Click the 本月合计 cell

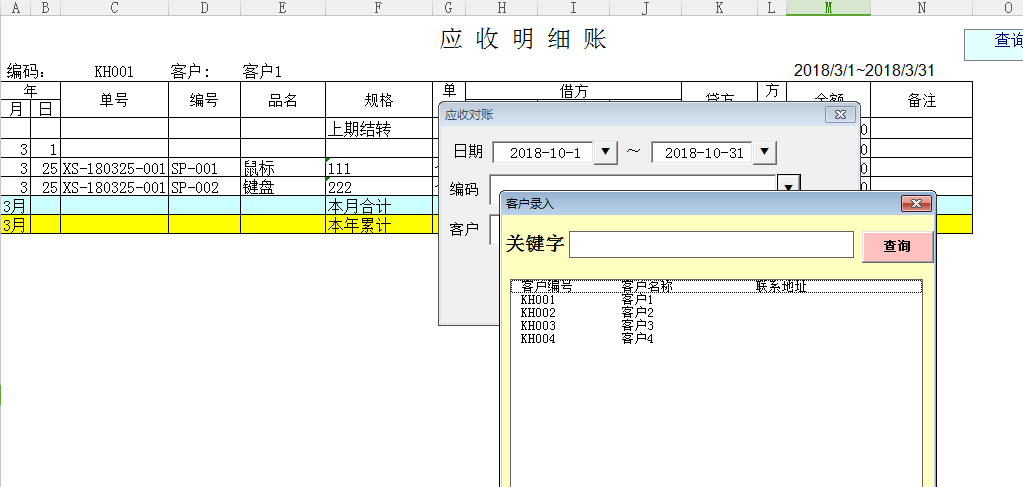(x=378, y=206)
